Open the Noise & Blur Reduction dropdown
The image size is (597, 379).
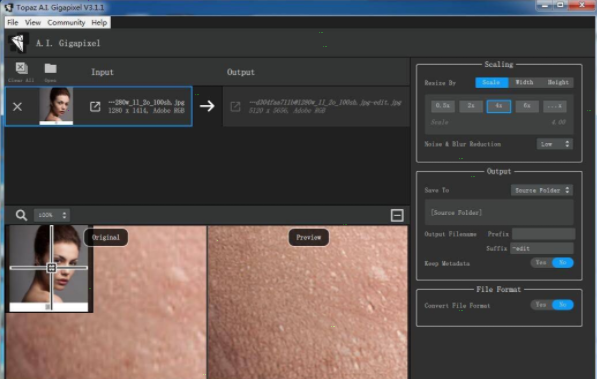pos(554,144)
